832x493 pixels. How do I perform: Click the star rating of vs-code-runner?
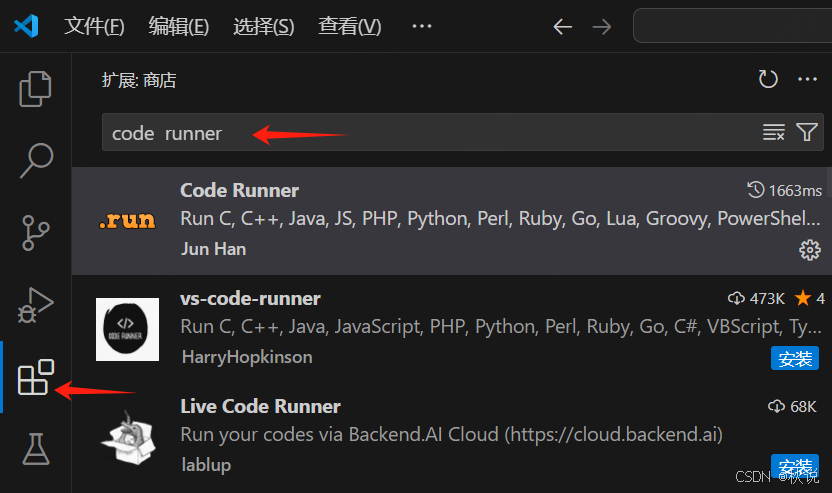(x=810, y=299)
